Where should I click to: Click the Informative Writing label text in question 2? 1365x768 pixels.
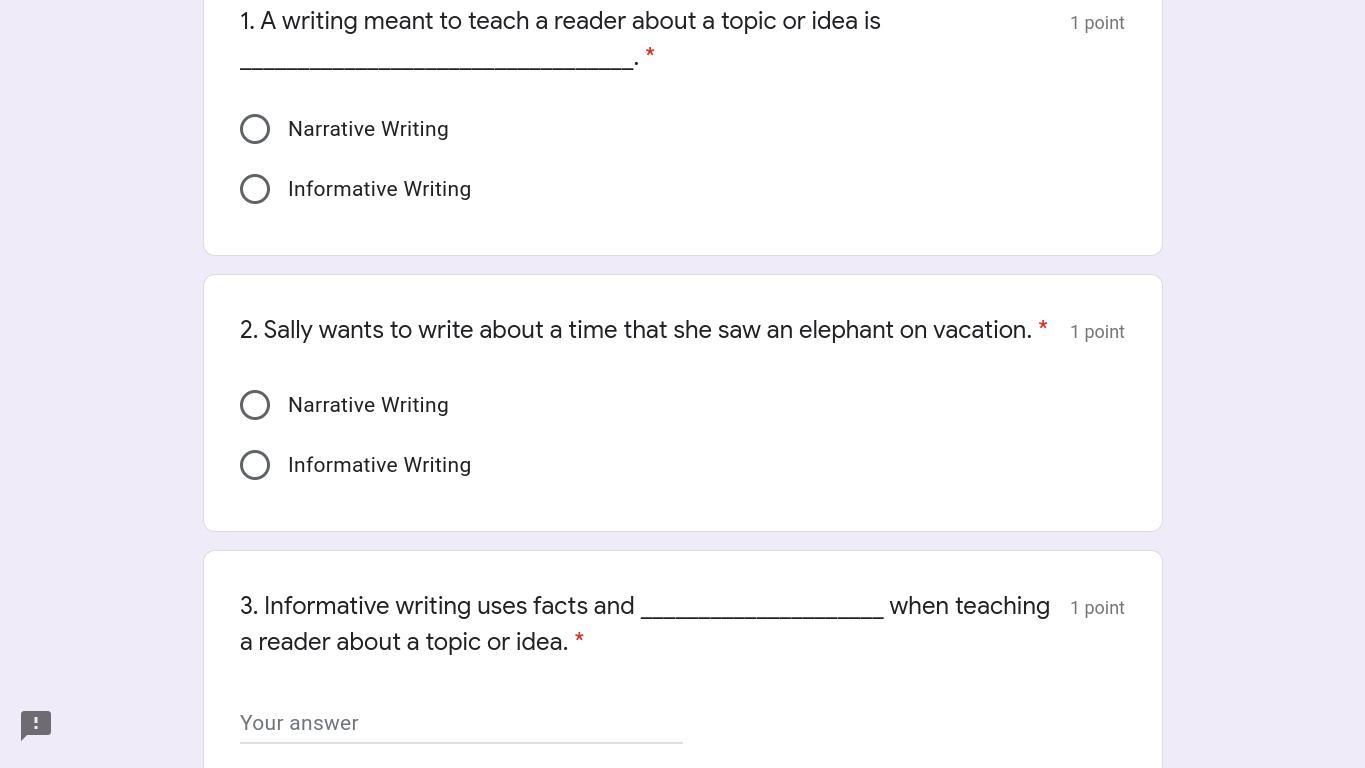[379, 465]
